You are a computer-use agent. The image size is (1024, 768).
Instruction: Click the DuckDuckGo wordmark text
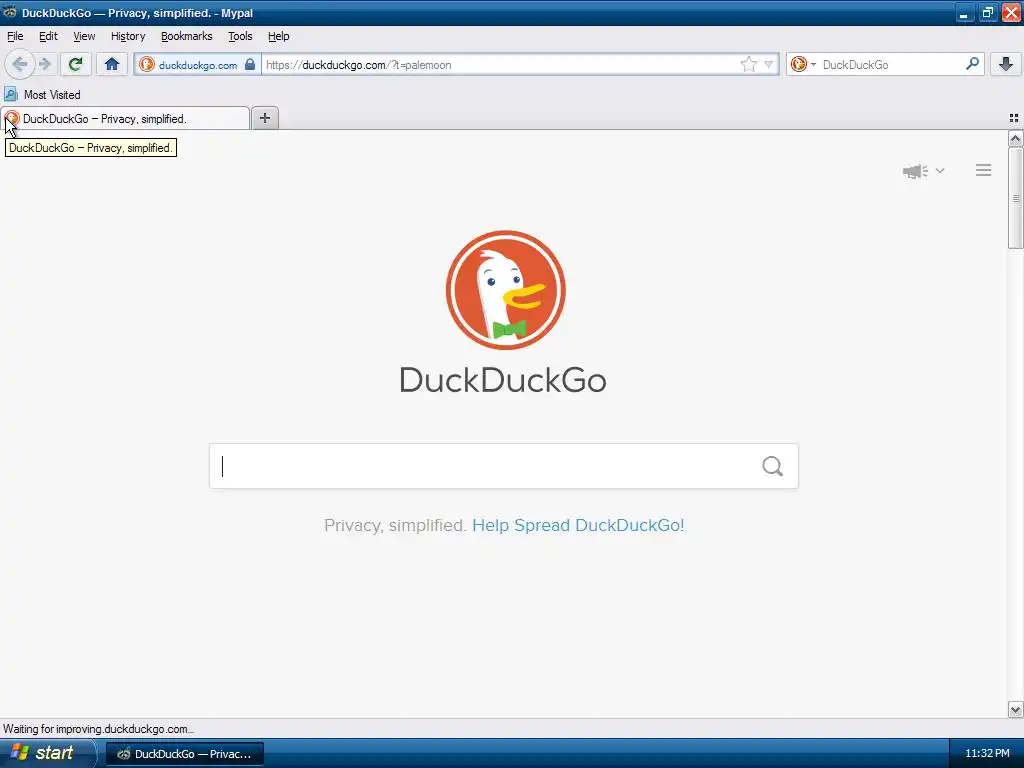coord(503,380)
